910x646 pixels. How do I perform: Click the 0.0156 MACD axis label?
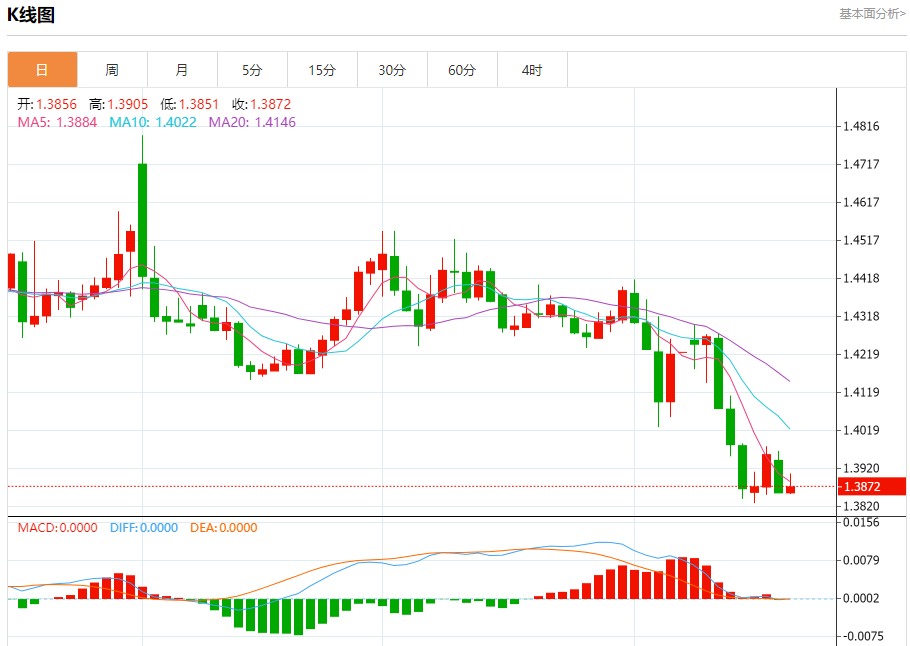pyautogui.click(x=861, y=522)
